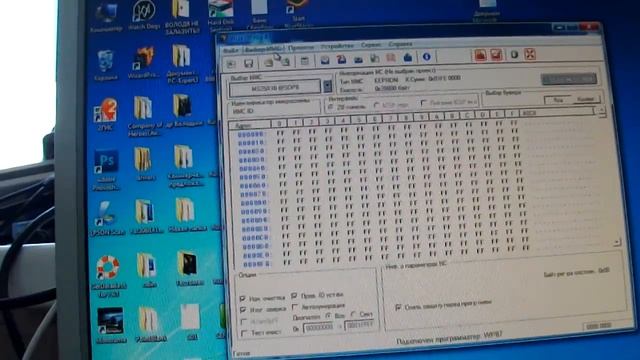Open the Сервис menu
This screenshot has height=360, width=640.
371,44
